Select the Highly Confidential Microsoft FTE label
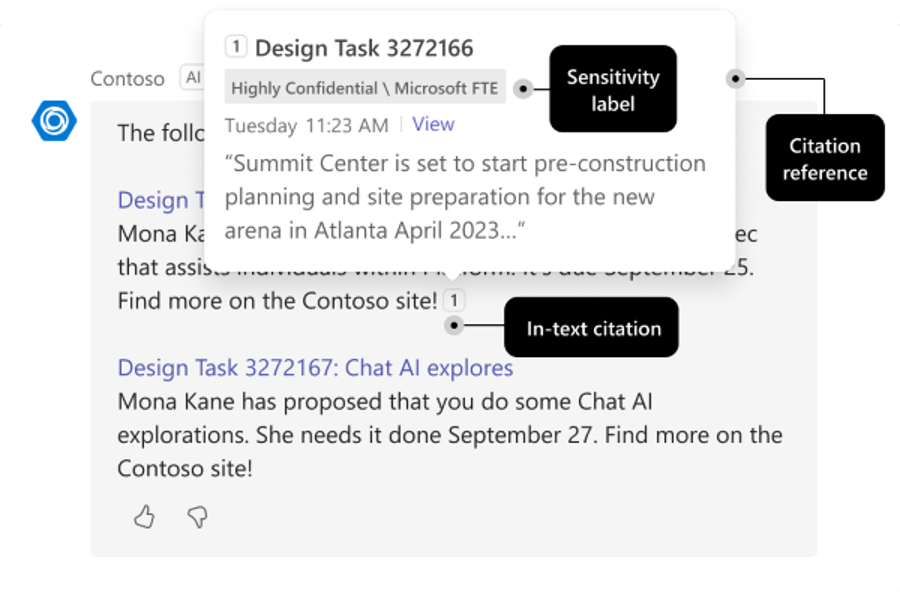Image resolution: width=900 pixels, height=614 pixels. tap(364, 88)
